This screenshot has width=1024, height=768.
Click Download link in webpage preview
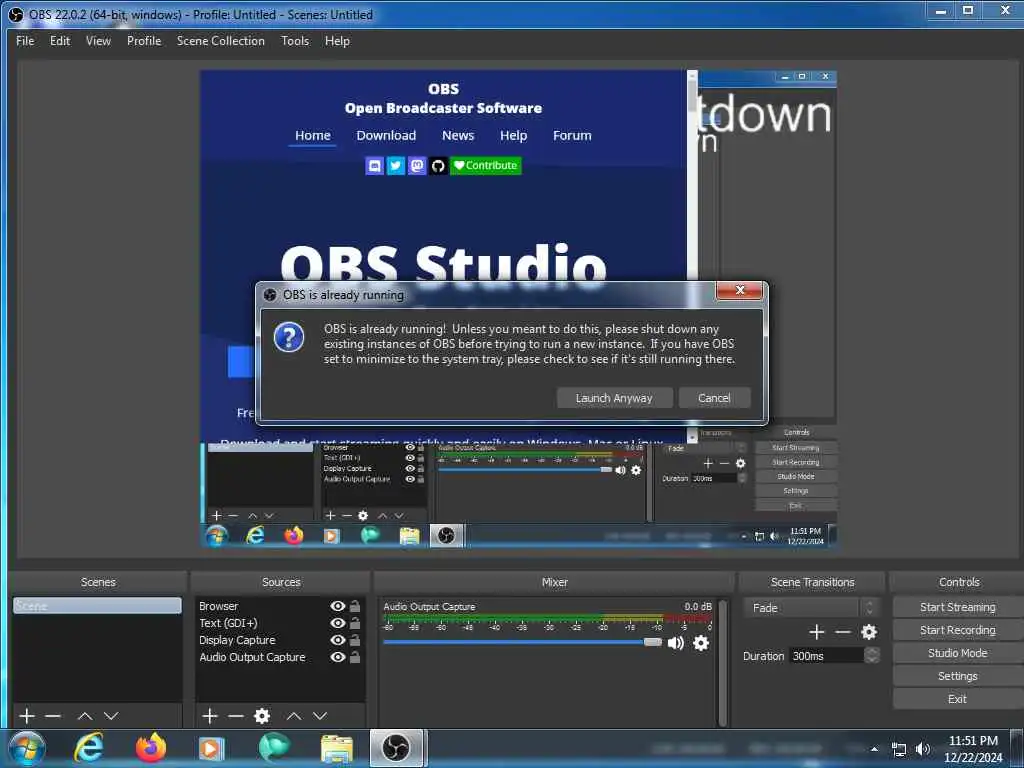click(386, 135)
